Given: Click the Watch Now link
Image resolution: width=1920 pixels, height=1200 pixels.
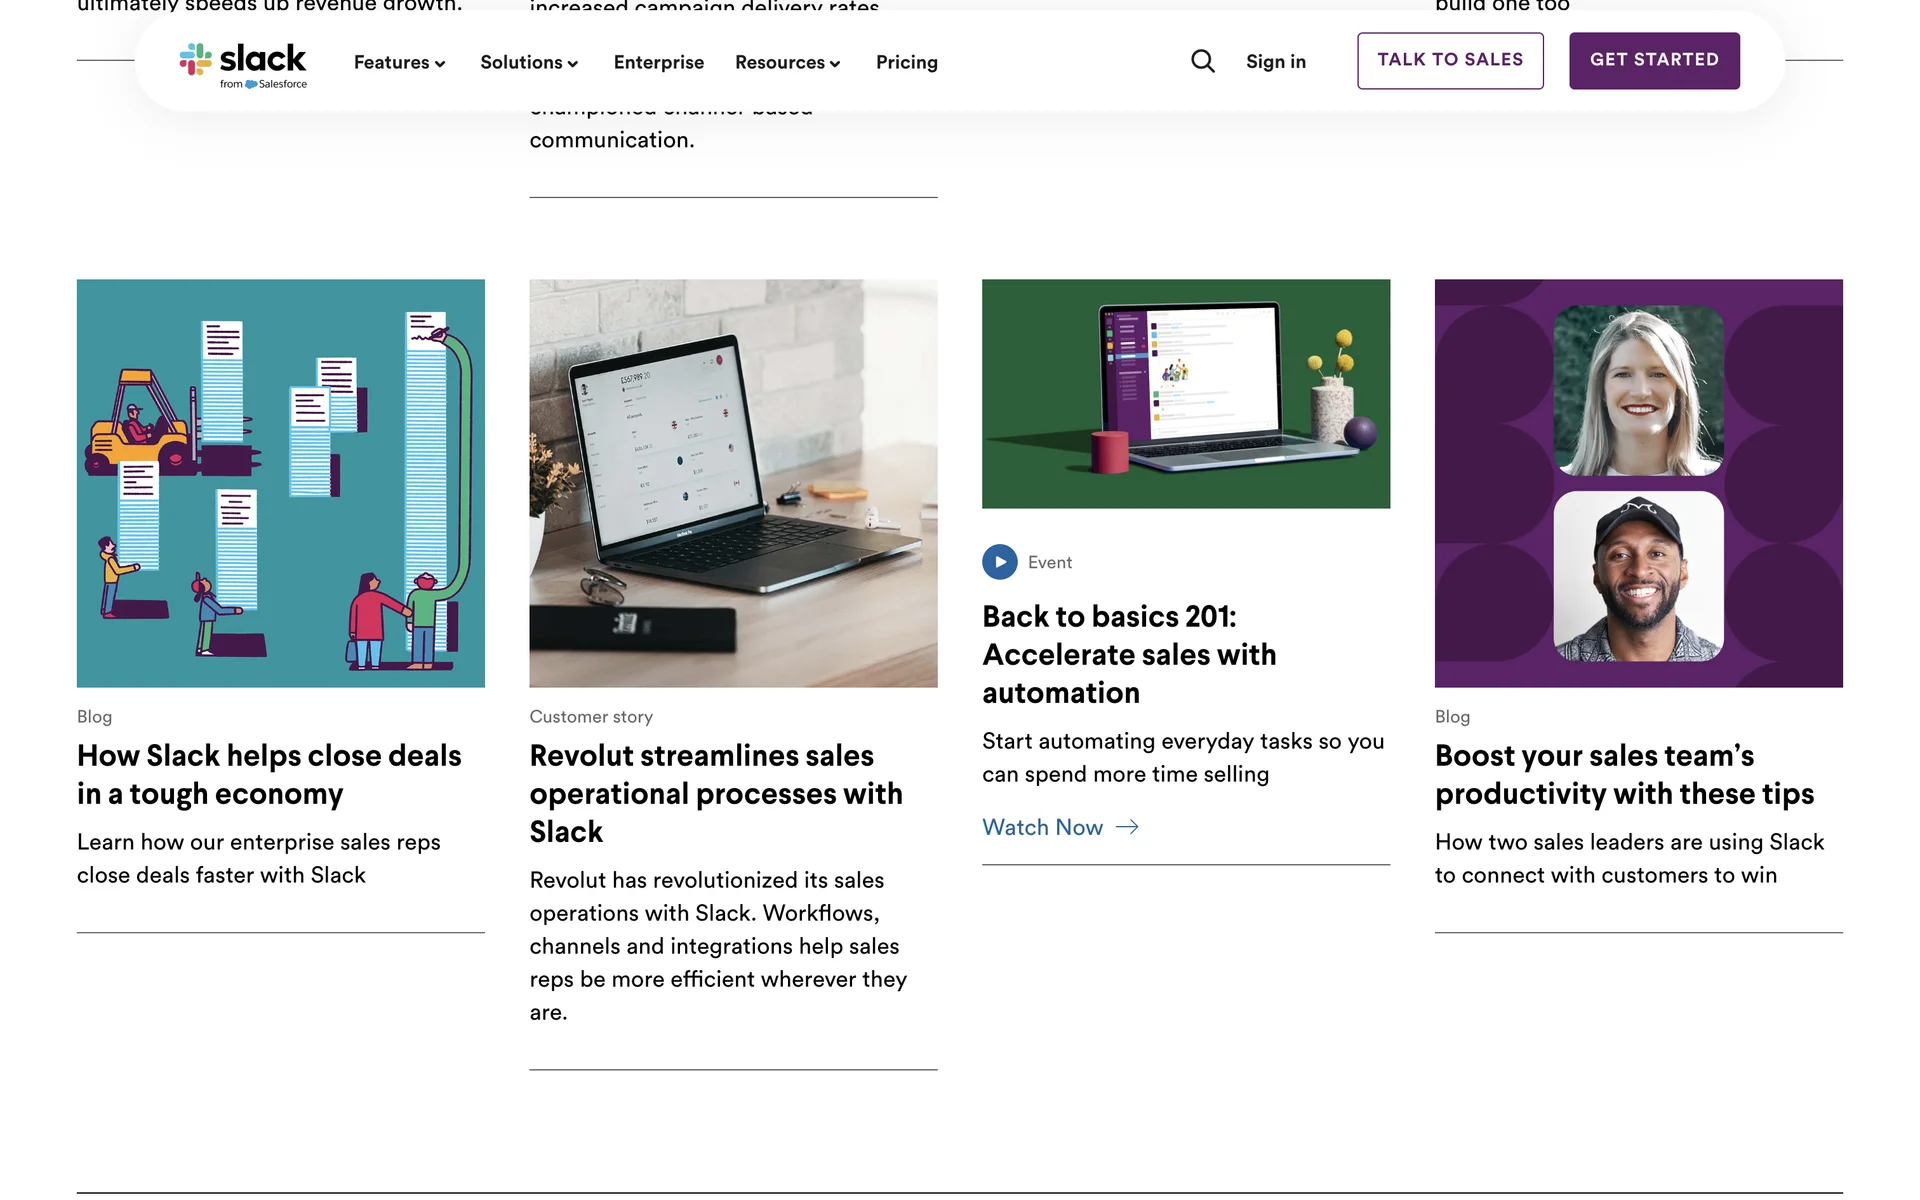Looking at the screenshot, I should 1042,827.
